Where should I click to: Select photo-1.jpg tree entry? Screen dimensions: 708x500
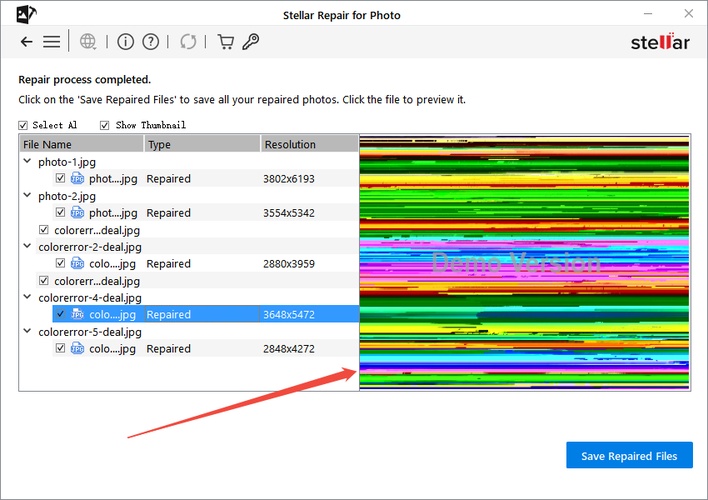coord(67,162)
